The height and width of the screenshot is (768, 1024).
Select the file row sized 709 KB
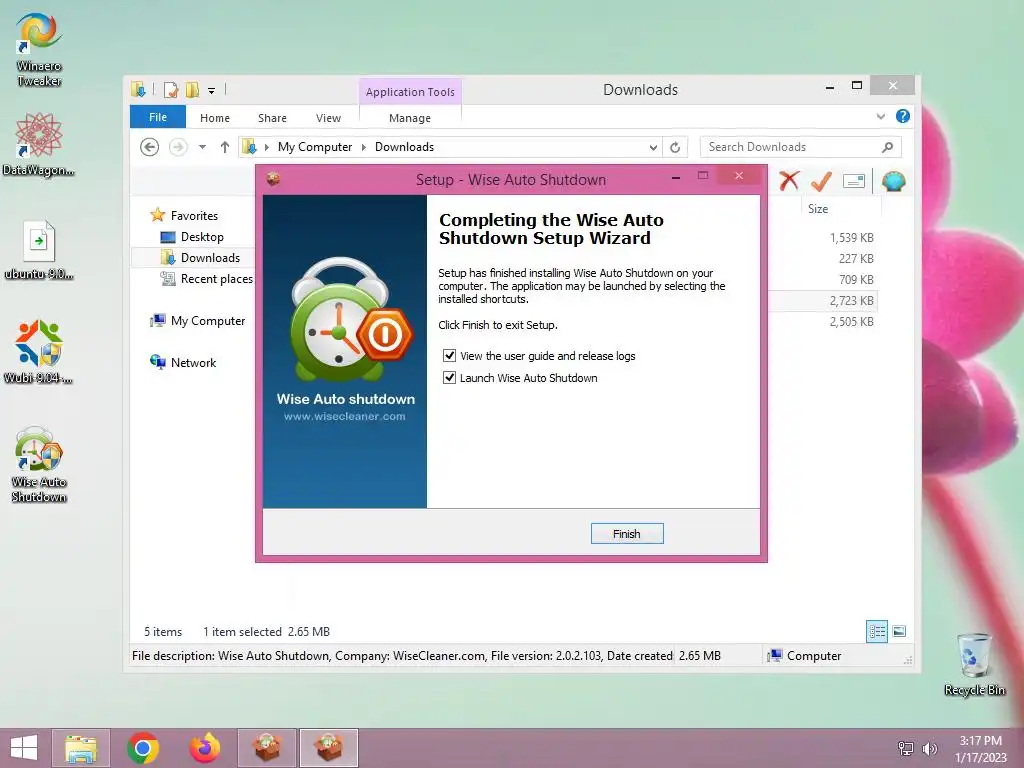[856, 280]
